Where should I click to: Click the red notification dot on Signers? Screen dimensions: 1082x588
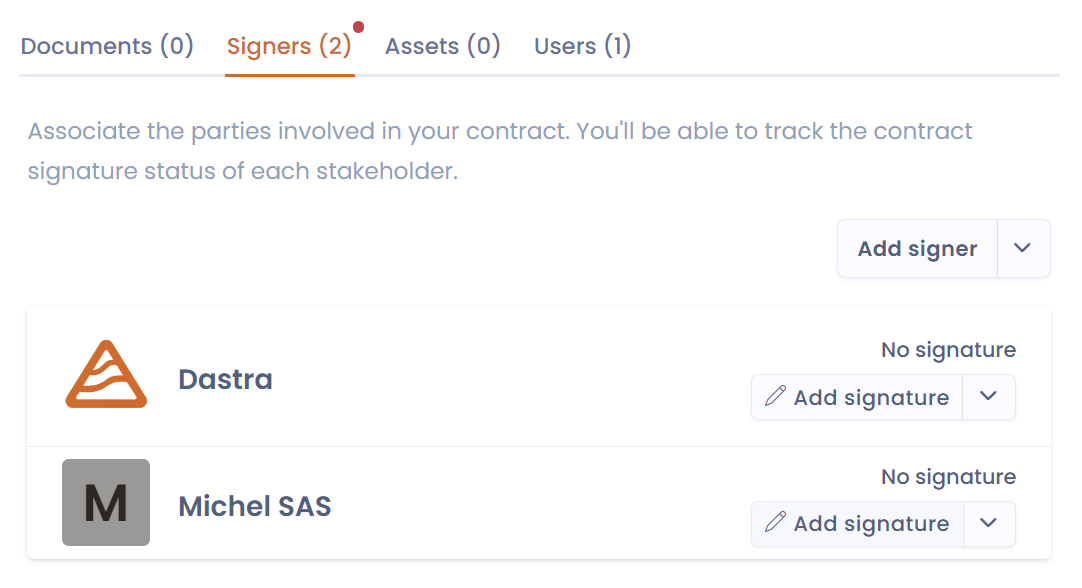(x=358, y=28)
